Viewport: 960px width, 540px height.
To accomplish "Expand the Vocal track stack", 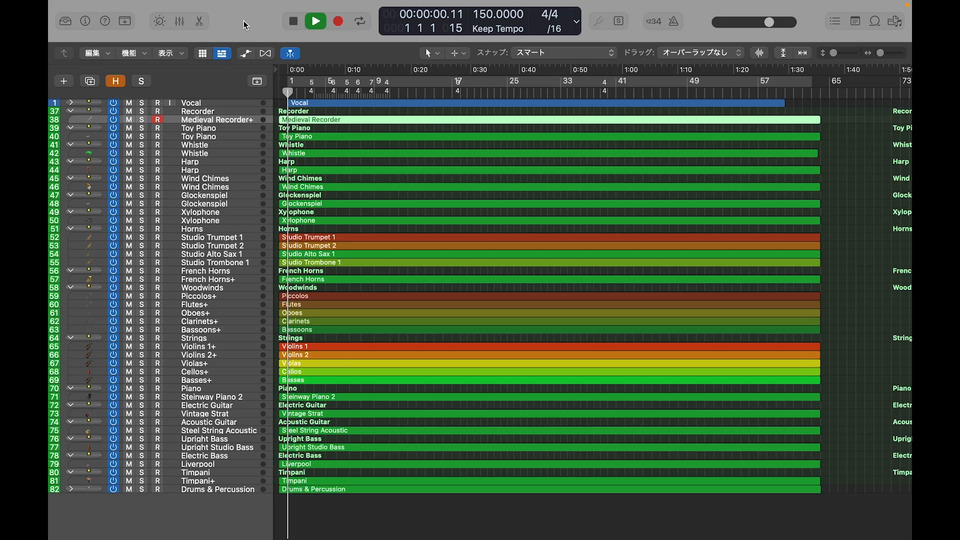I will (x=70, y=103).
